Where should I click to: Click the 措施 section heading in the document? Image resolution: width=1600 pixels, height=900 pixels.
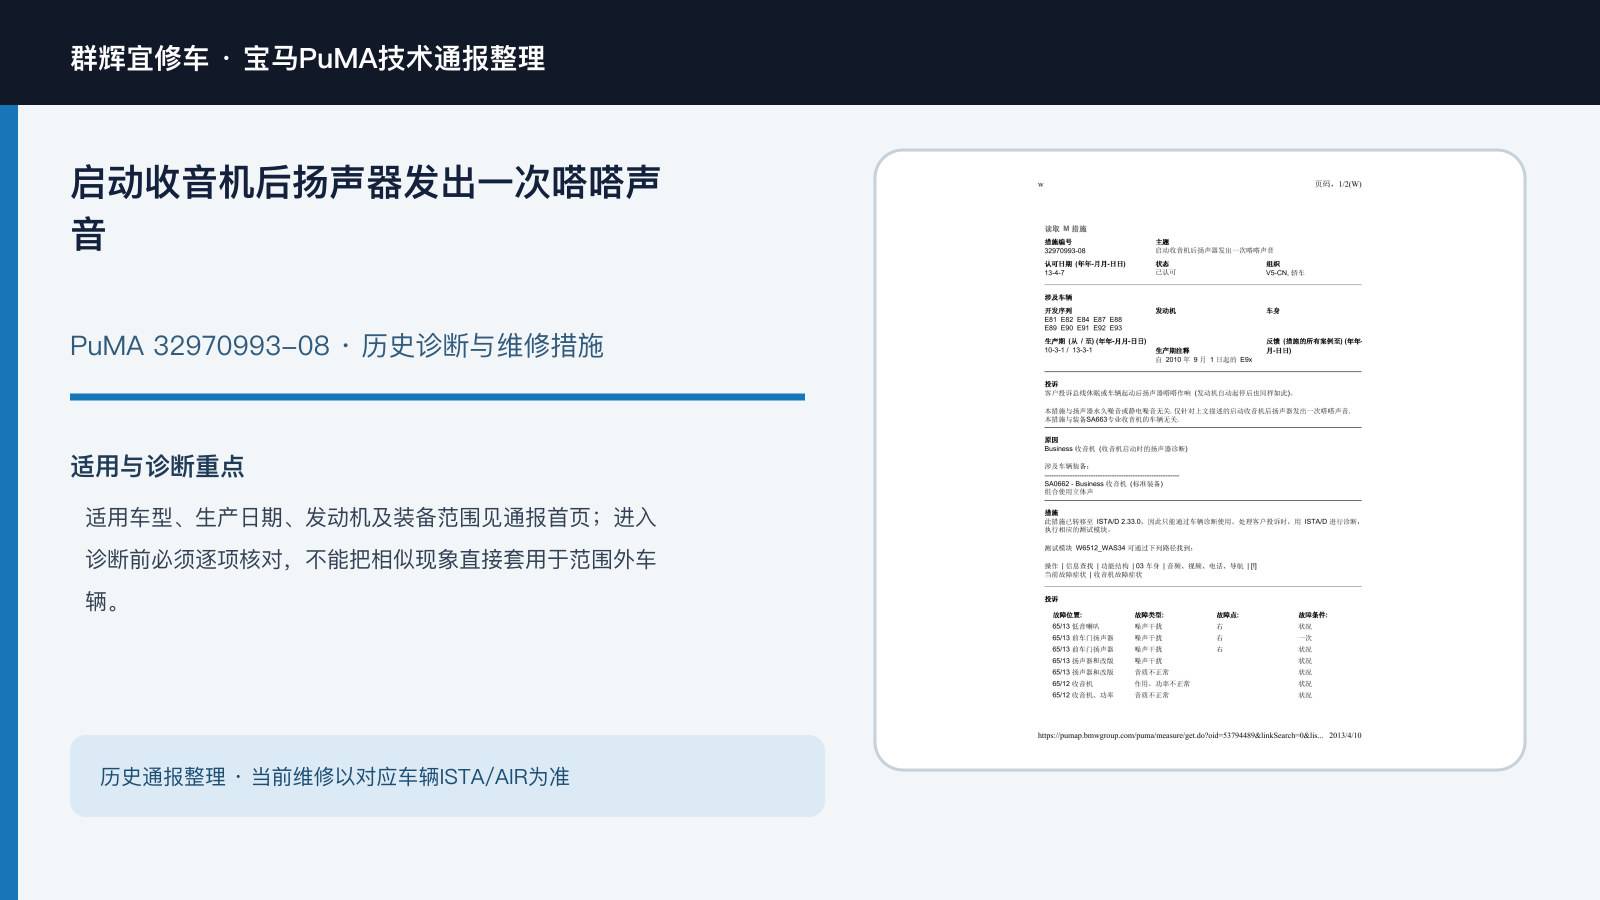1051,513
